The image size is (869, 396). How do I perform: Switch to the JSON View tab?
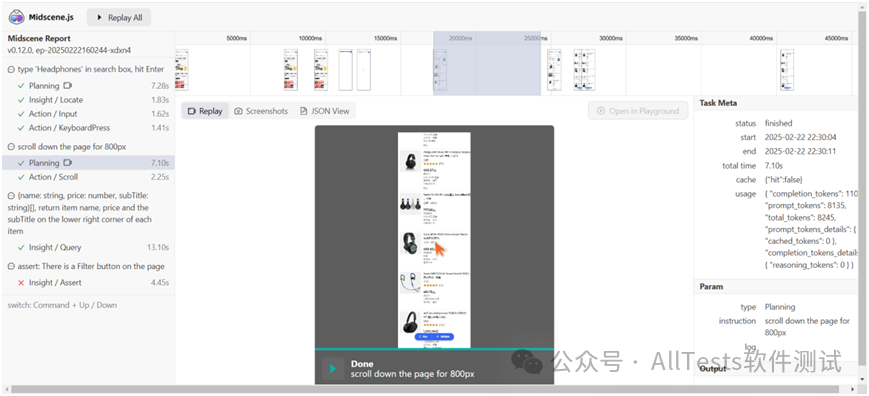click(325, 111)
